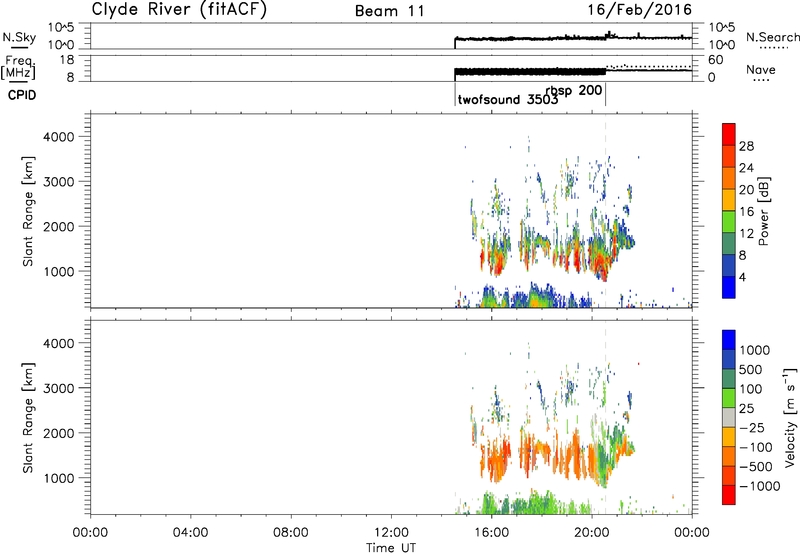
Task: Click the '04:00' time tick label
Action: [191, 533]
